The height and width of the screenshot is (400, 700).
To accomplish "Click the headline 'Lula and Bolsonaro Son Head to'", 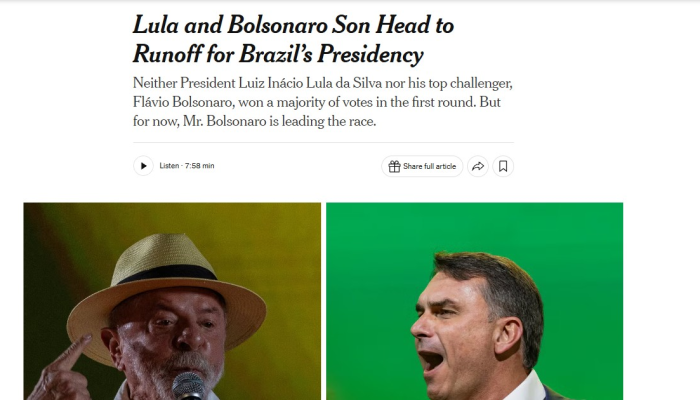I will [293, 25].
